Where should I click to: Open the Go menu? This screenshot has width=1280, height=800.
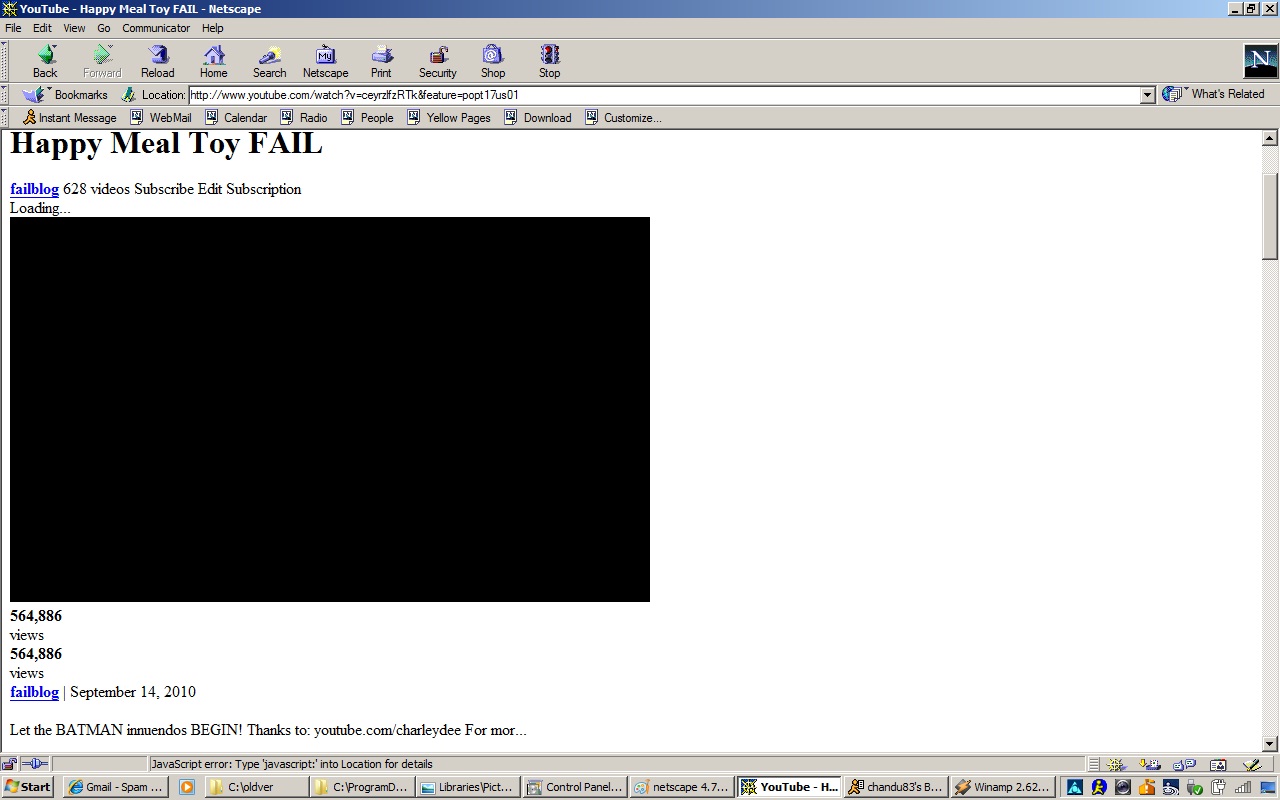(x=104, y=28)
